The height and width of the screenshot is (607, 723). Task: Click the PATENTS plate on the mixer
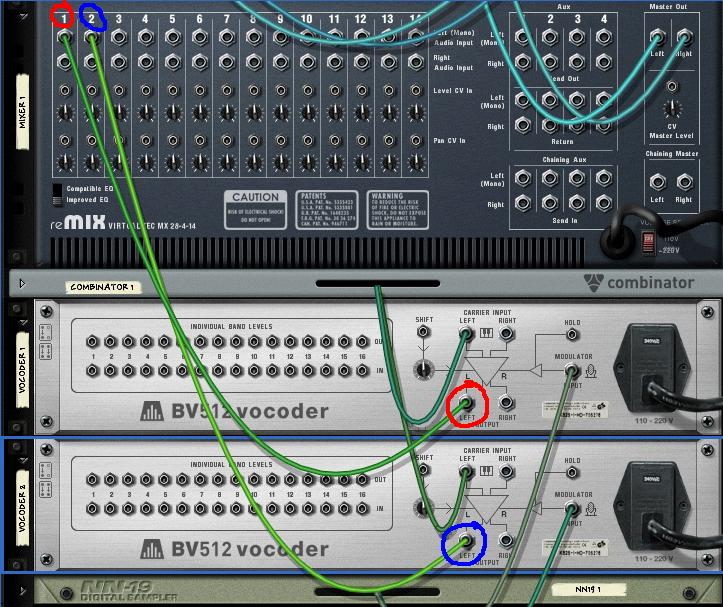327,210
